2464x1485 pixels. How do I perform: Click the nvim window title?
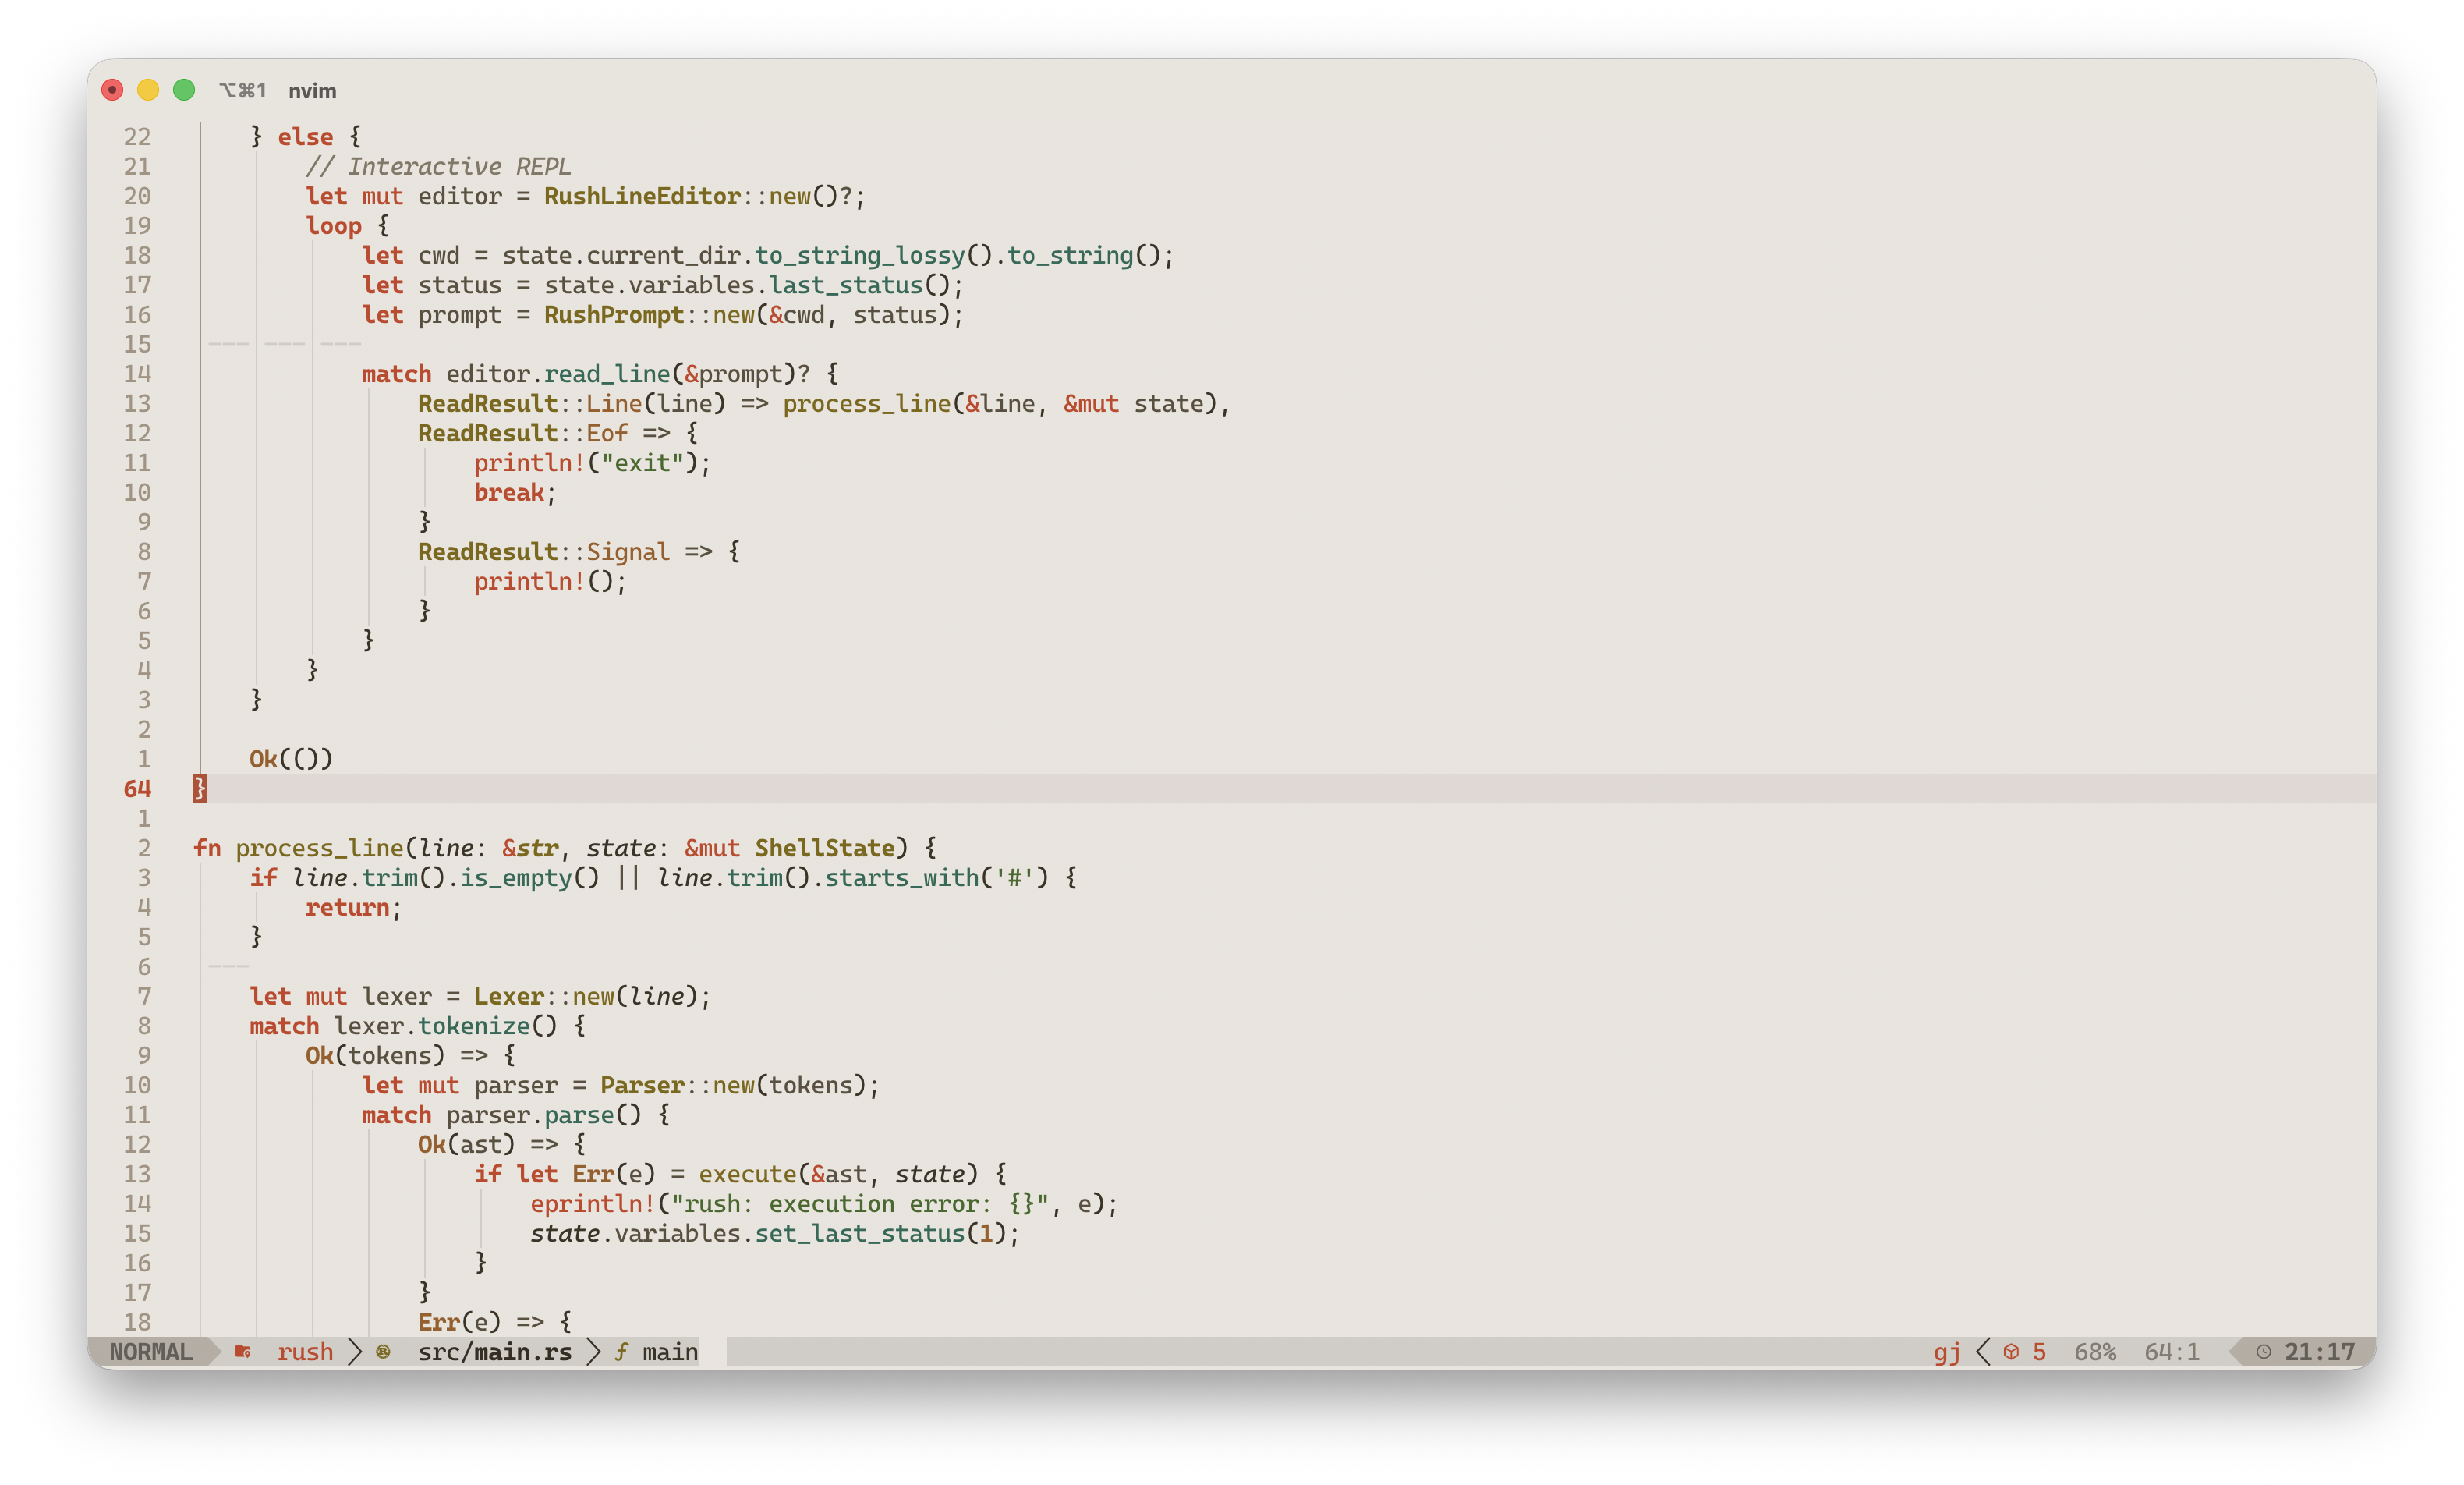312,91
